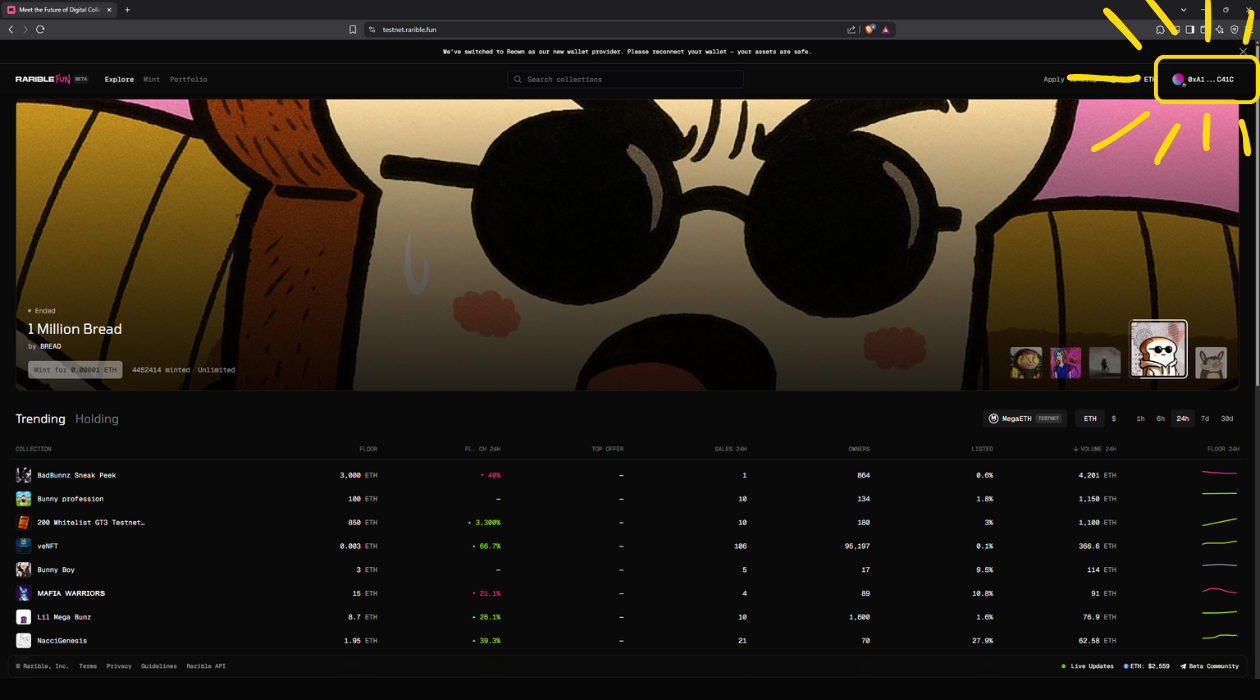Viewport: 1260px width, 700px height.
Task: Open the 1 Million Bread collection title
Action: coord(75,329)
